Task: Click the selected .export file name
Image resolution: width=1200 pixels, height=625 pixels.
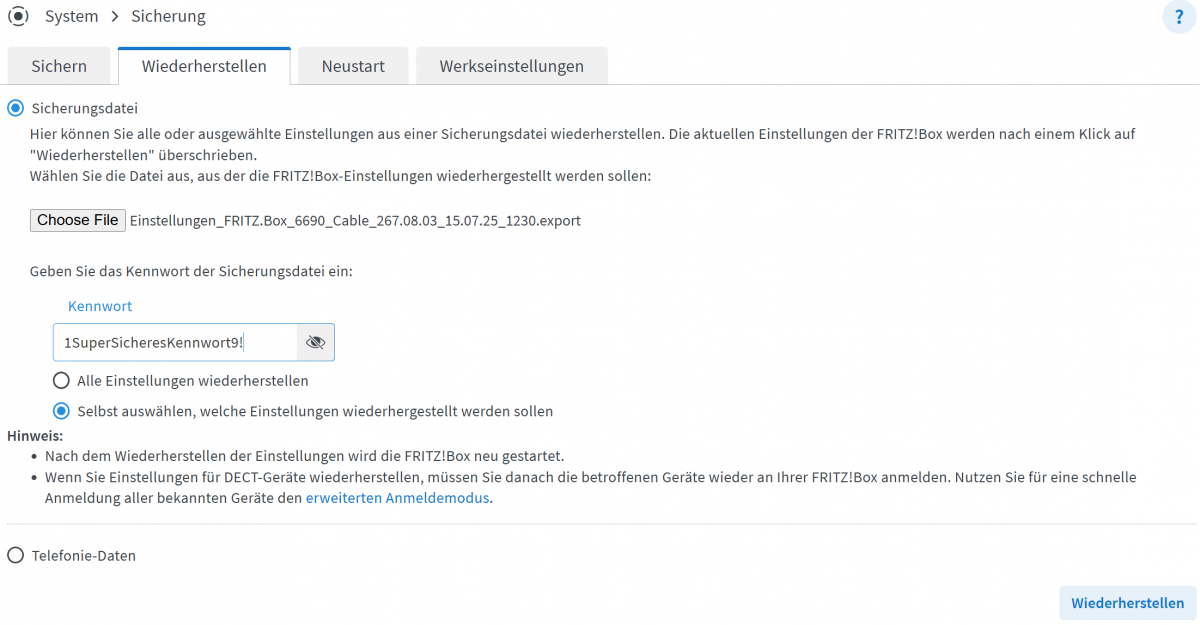Action: coord(355,221)
